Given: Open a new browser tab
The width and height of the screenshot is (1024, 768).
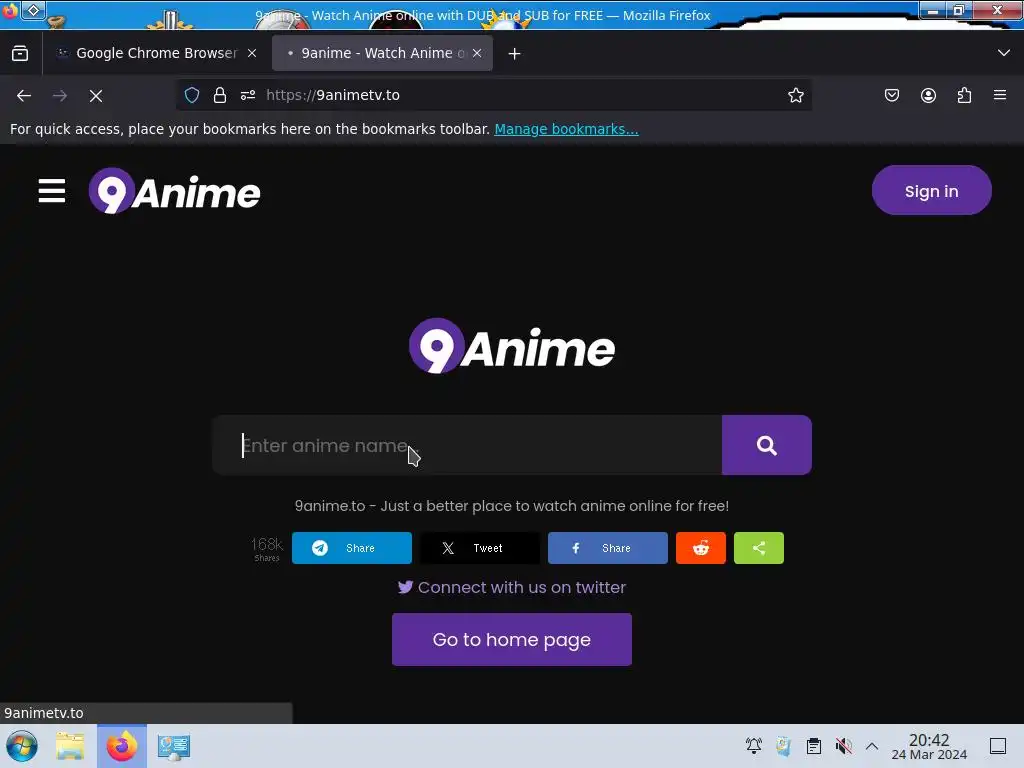Looking at the screenshot, I should [515, 54].
